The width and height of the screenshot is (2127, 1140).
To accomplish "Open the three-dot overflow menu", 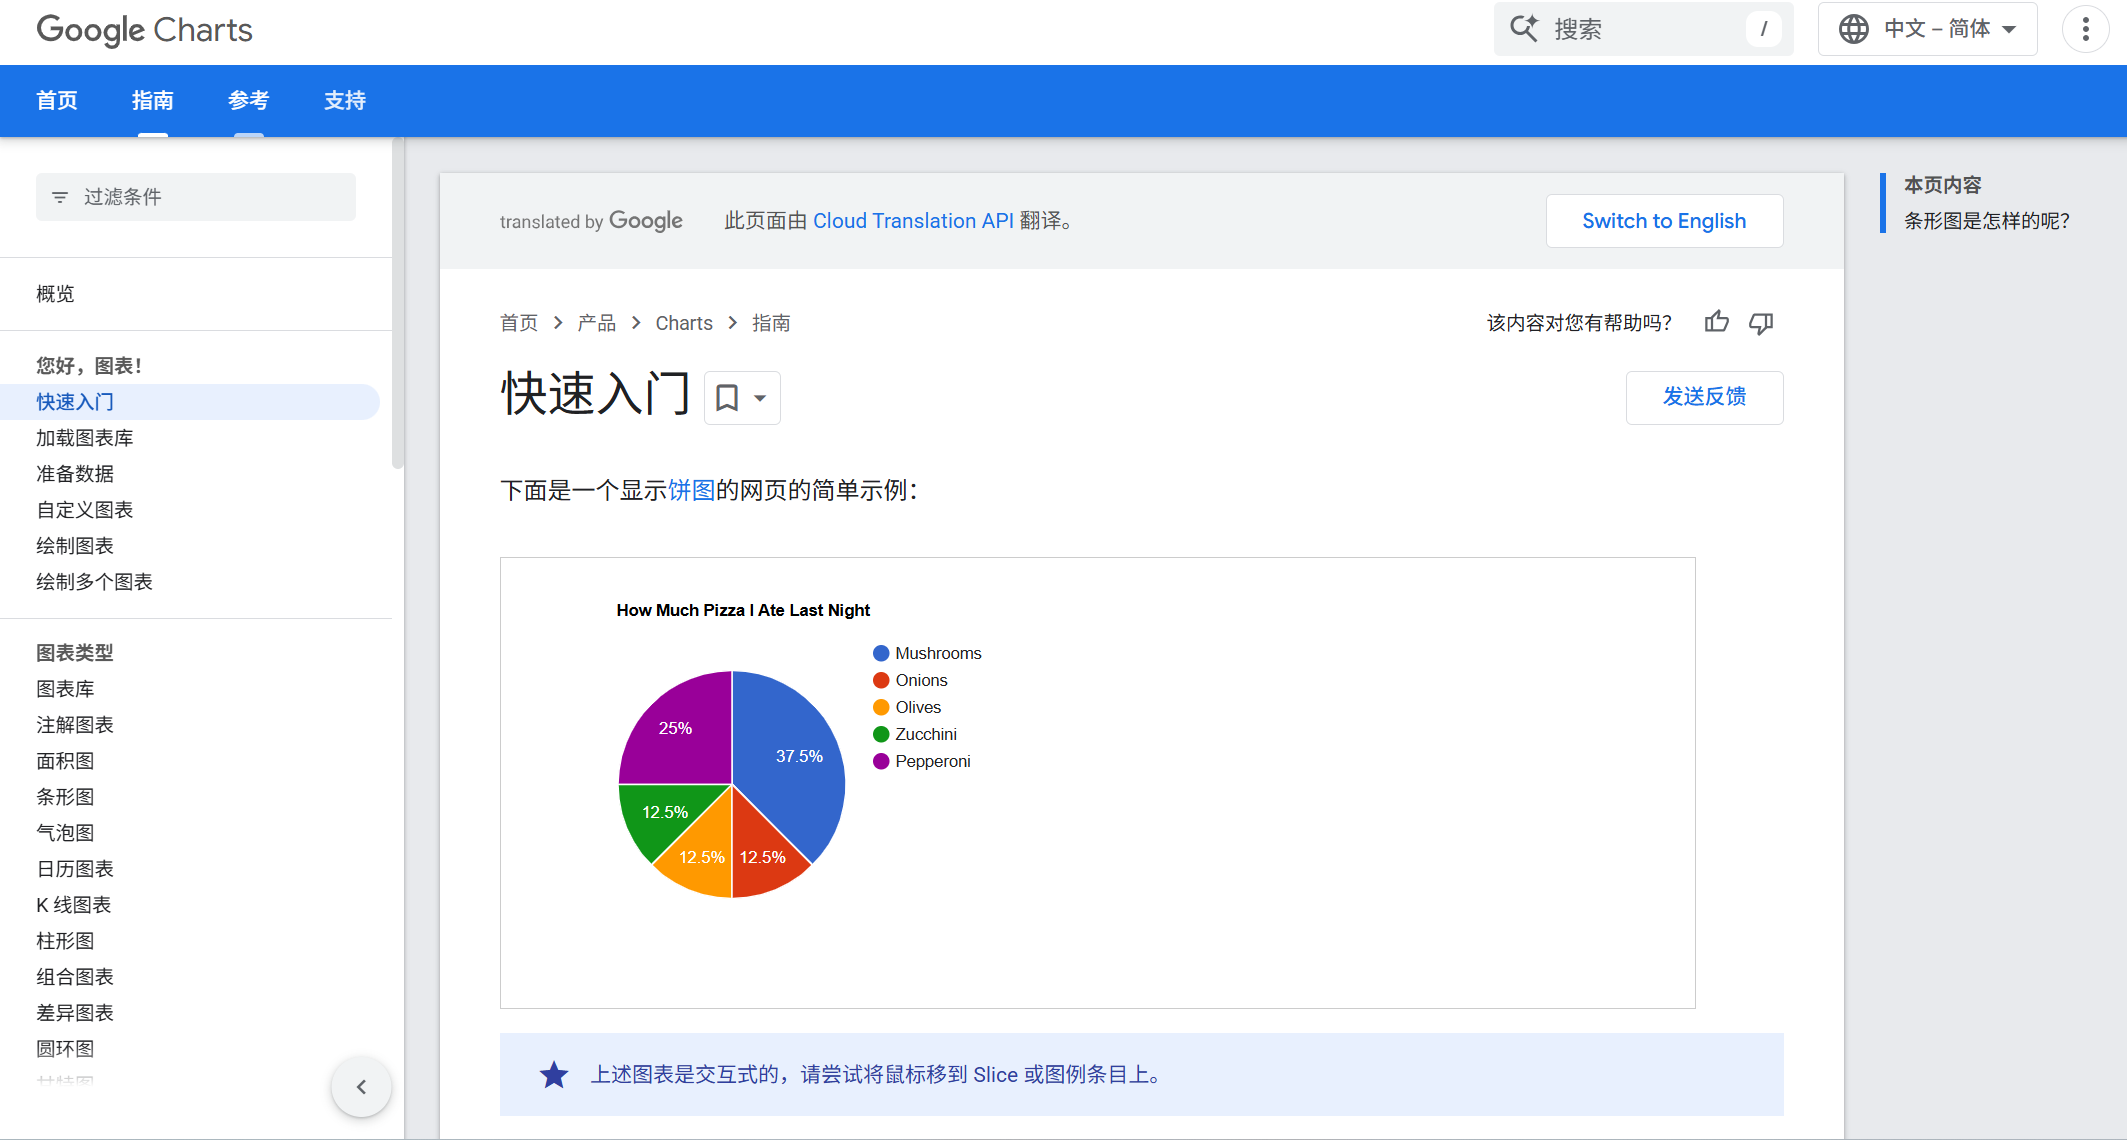I will (x=2085, y=29).
